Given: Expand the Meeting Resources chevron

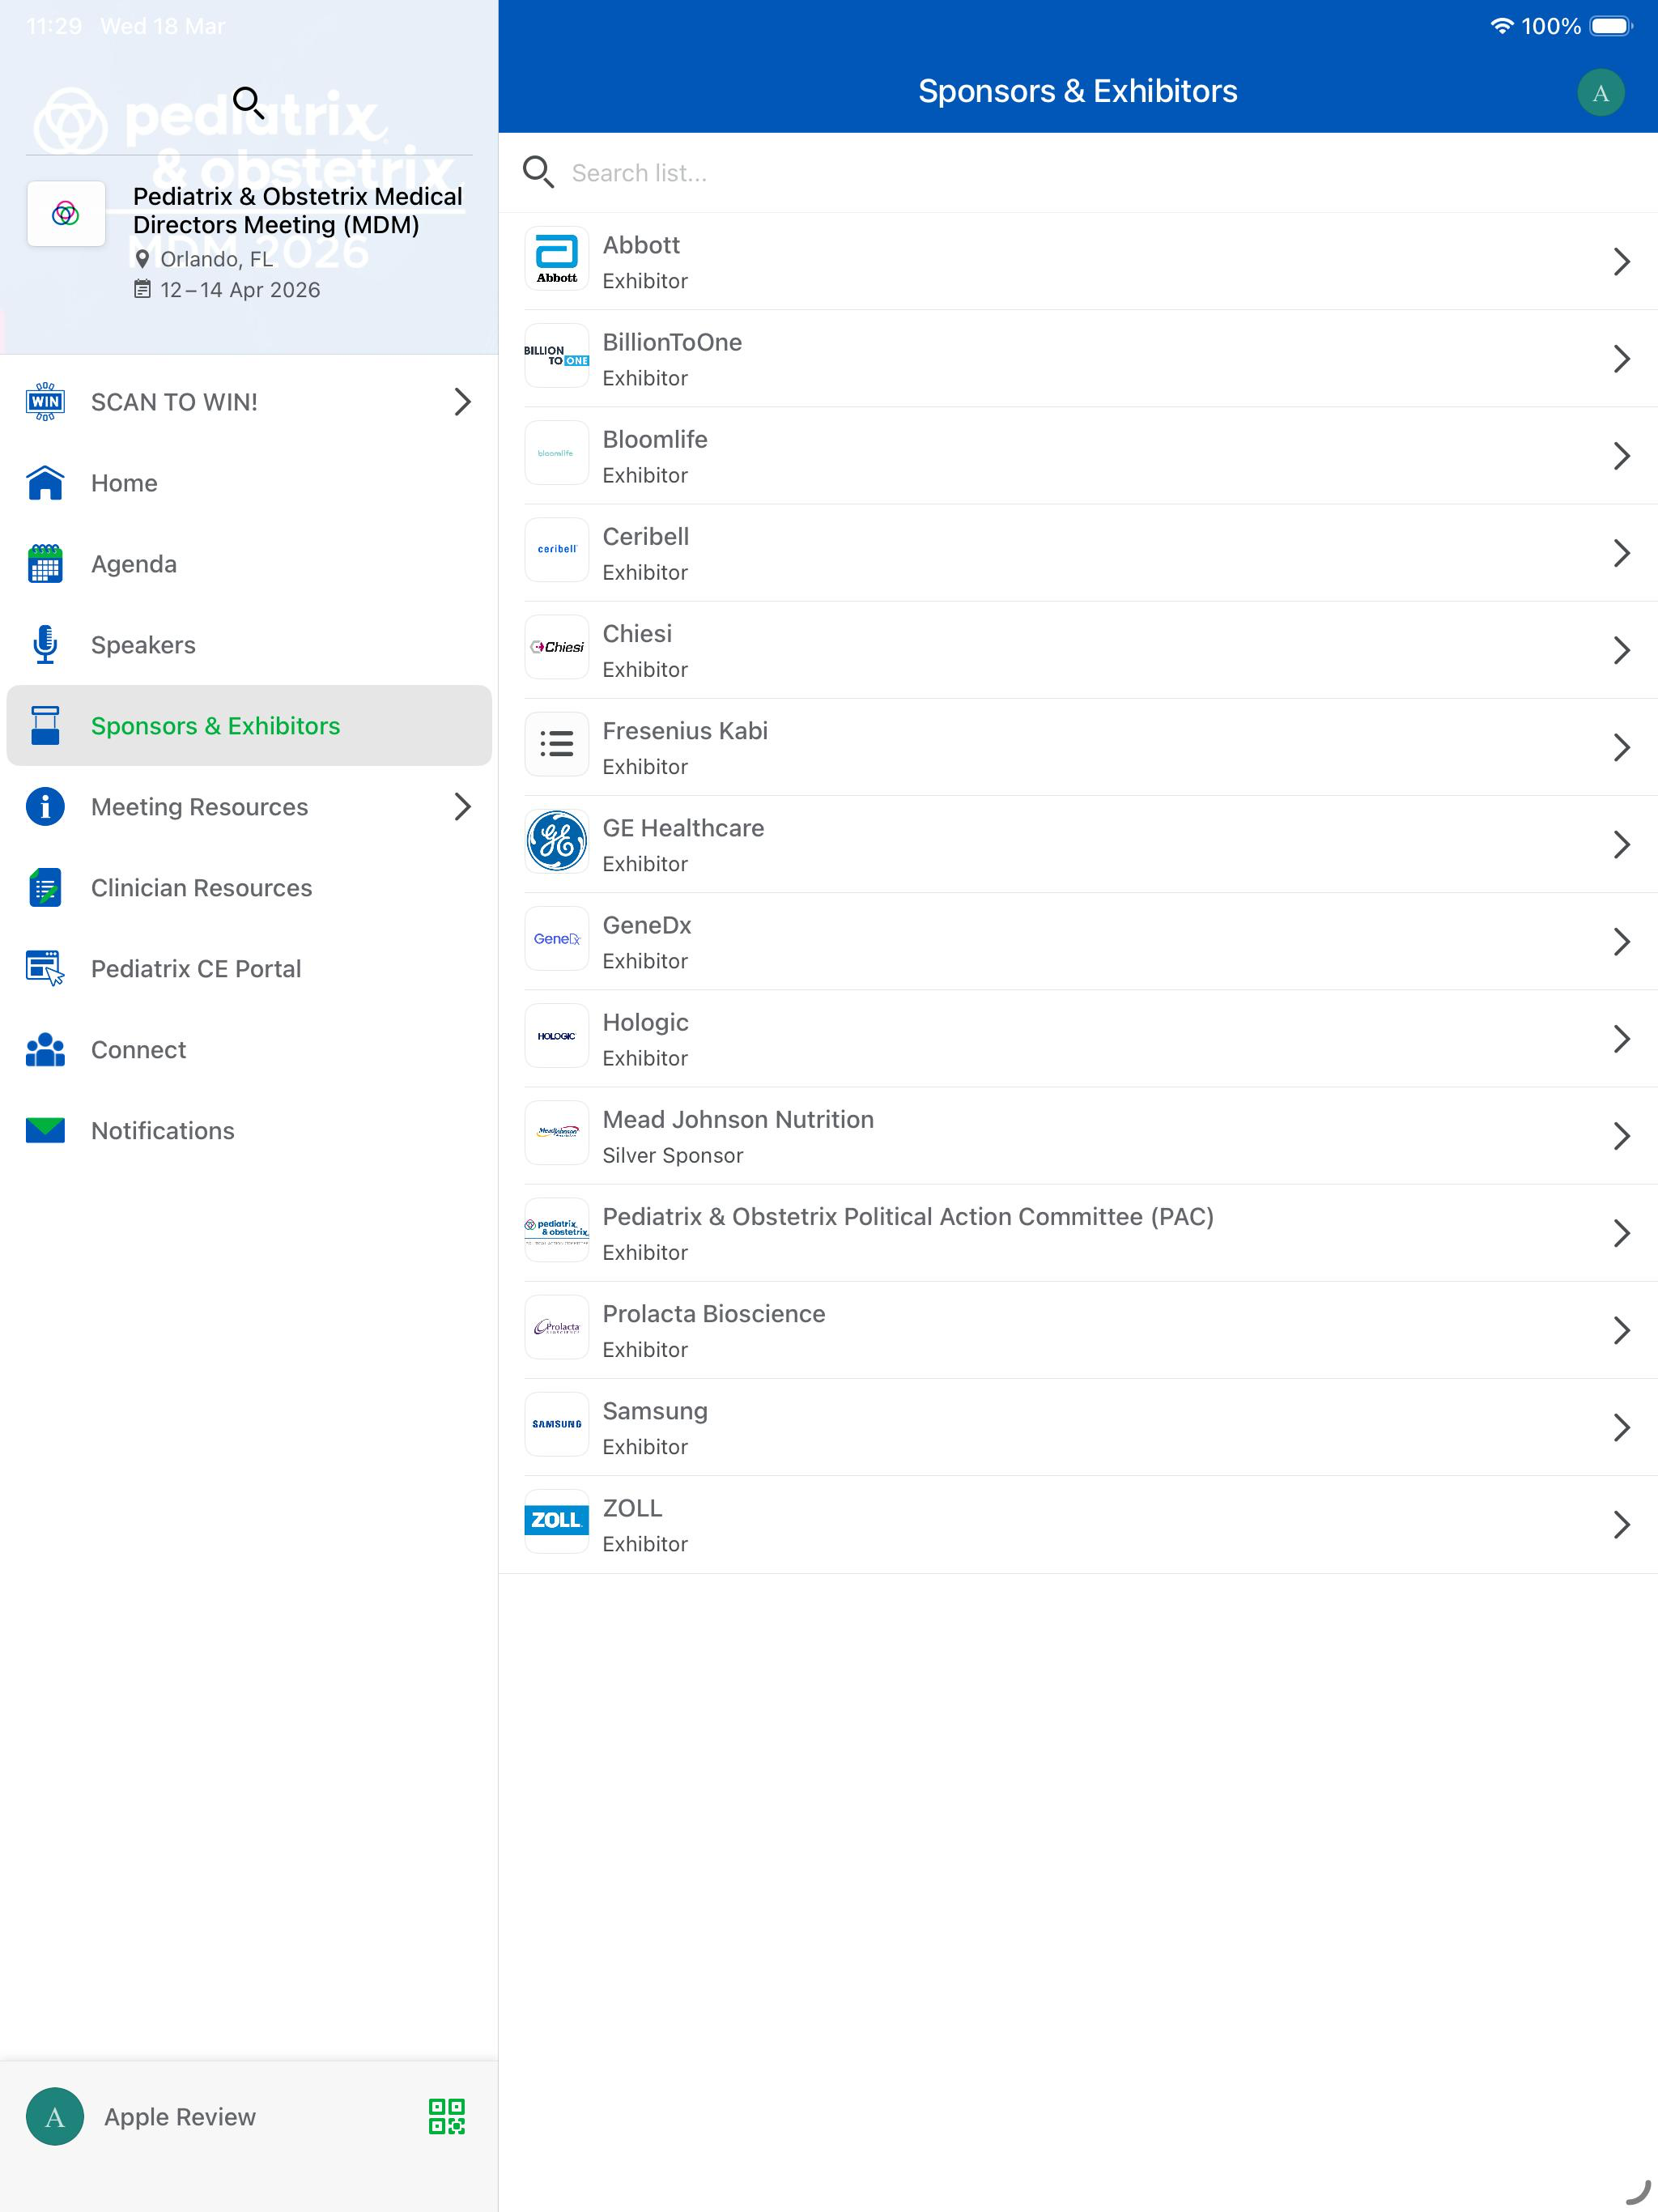Looking at the screenshot, I should coord(462,807).
